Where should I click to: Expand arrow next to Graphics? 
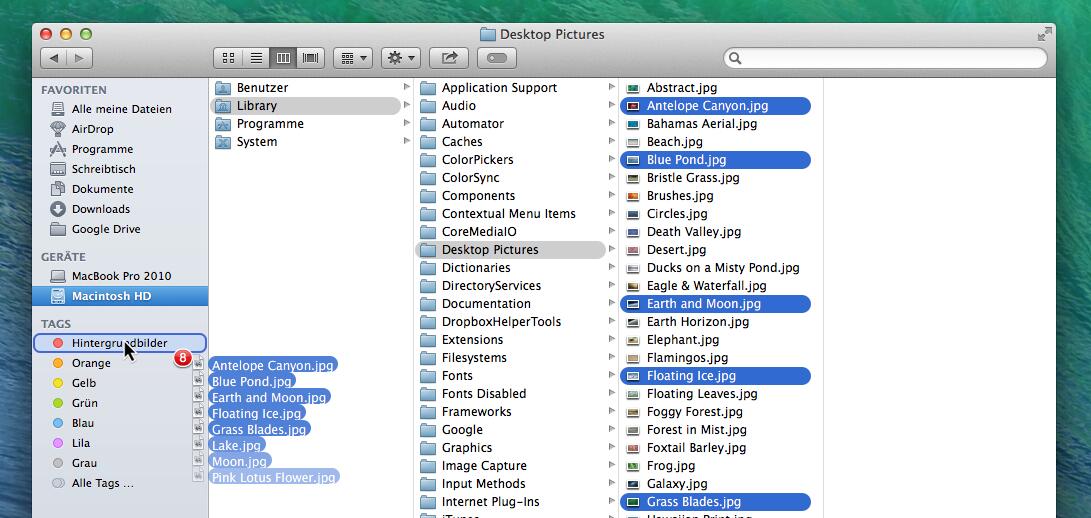pos(612,447)
